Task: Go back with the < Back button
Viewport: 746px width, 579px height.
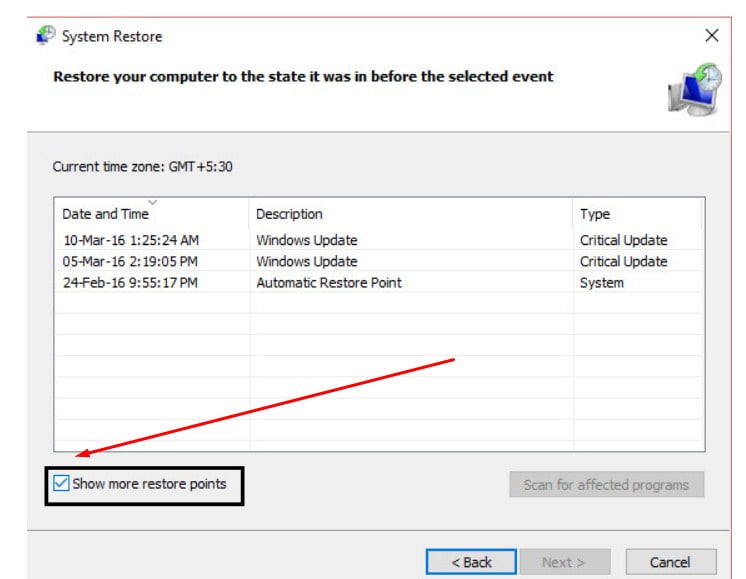Action: click(x=471, y=562)
